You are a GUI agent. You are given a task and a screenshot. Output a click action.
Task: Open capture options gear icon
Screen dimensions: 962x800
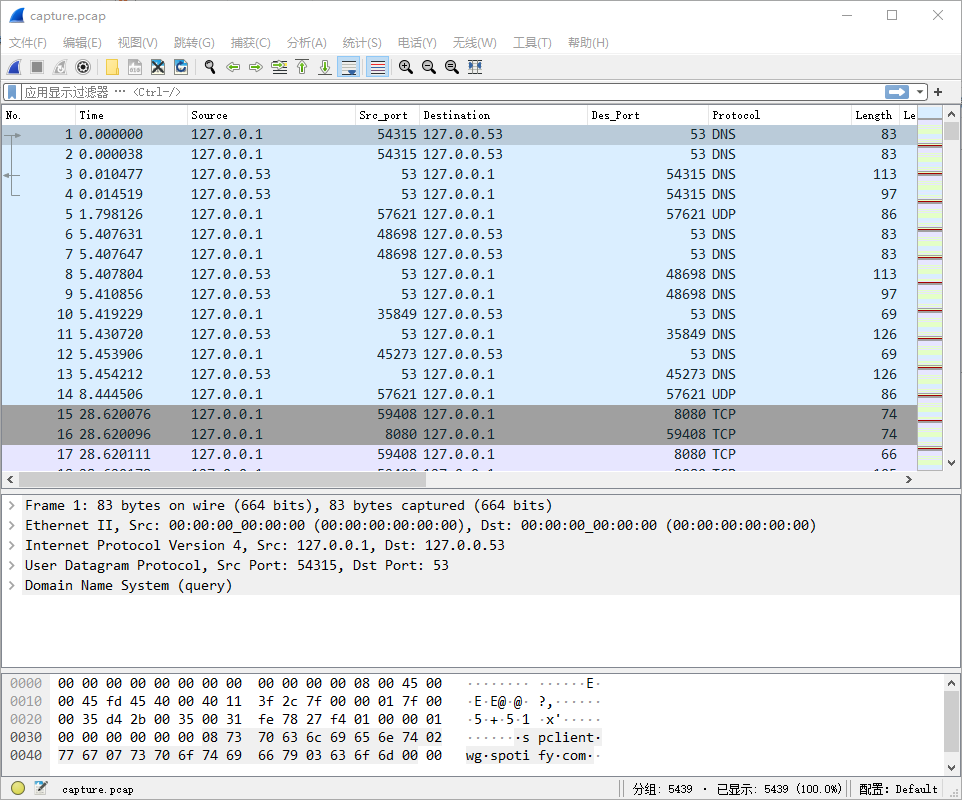coord(83,67)
